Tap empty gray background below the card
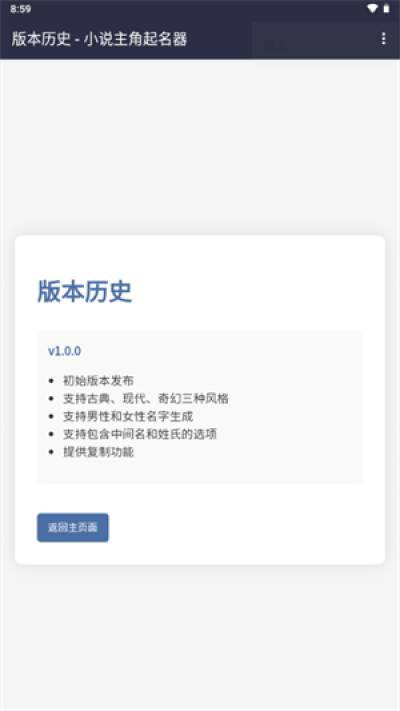Screen dimensions: 400x711 (200, 635)
